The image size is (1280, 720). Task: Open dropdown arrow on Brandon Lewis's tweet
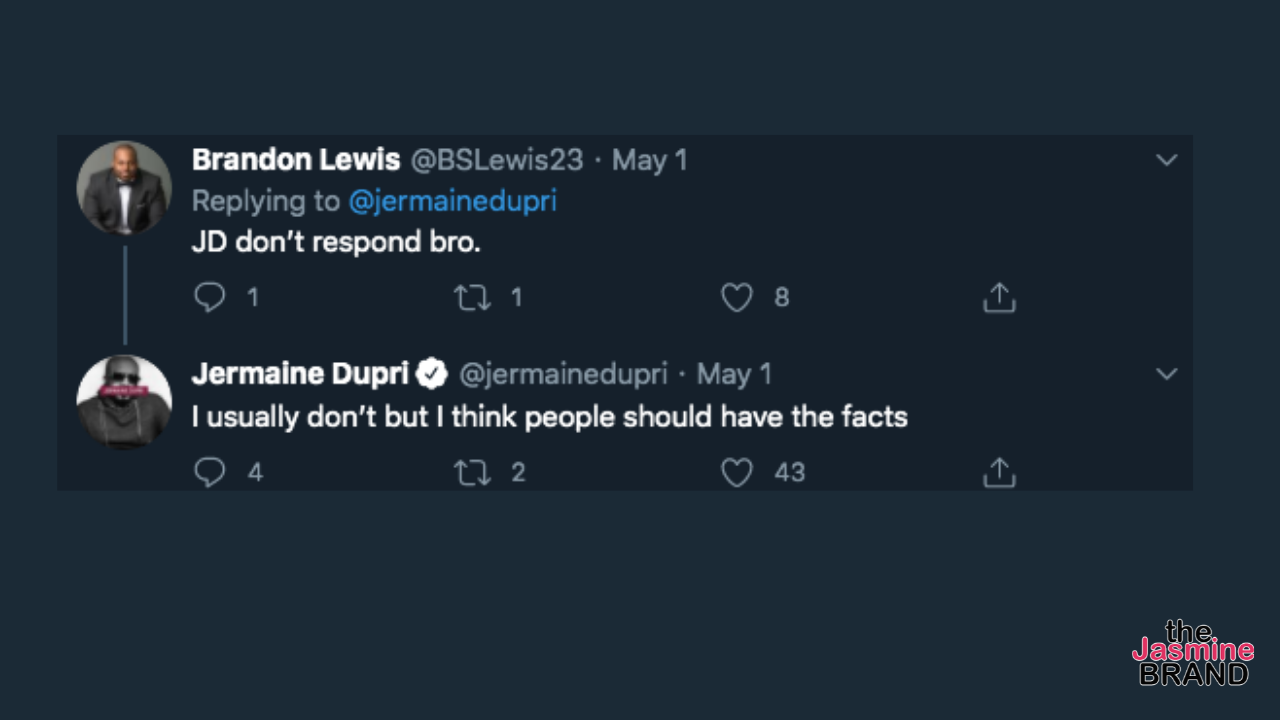point(1166,160)
